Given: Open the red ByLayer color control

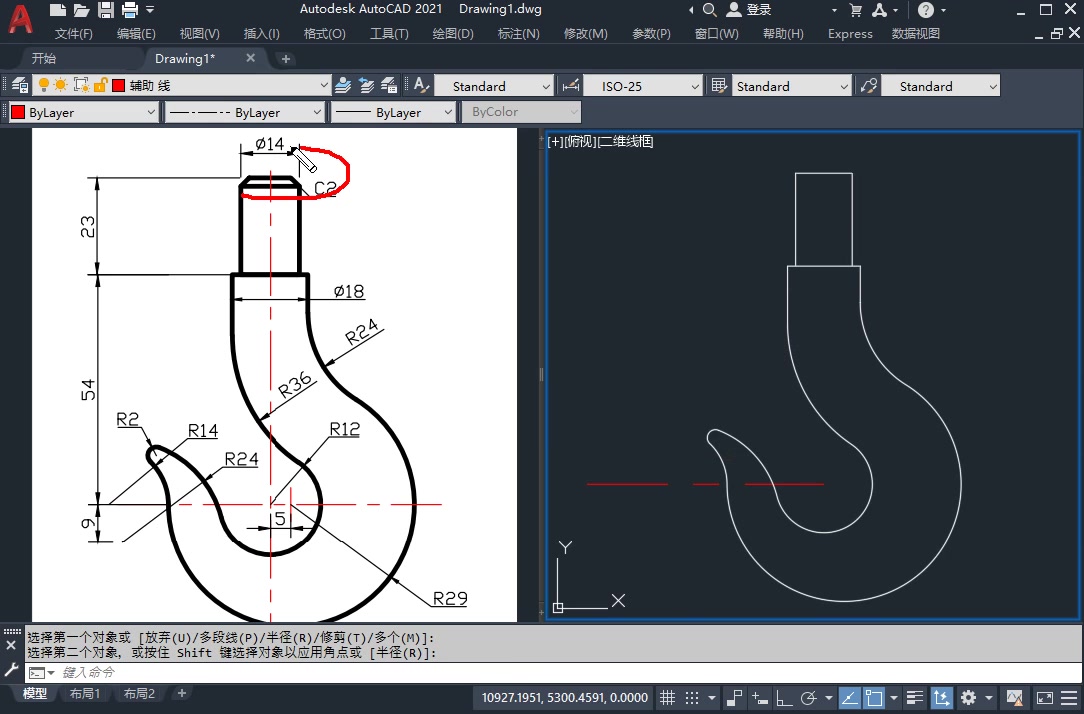Looking at the screenshot, I should [x=82, y=113].
